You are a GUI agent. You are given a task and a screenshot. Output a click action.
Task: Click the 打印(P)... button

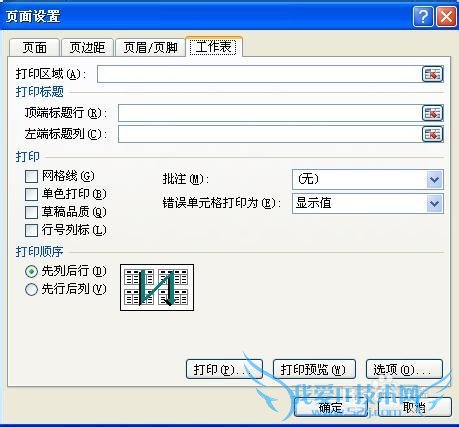[x=224, y=369]
